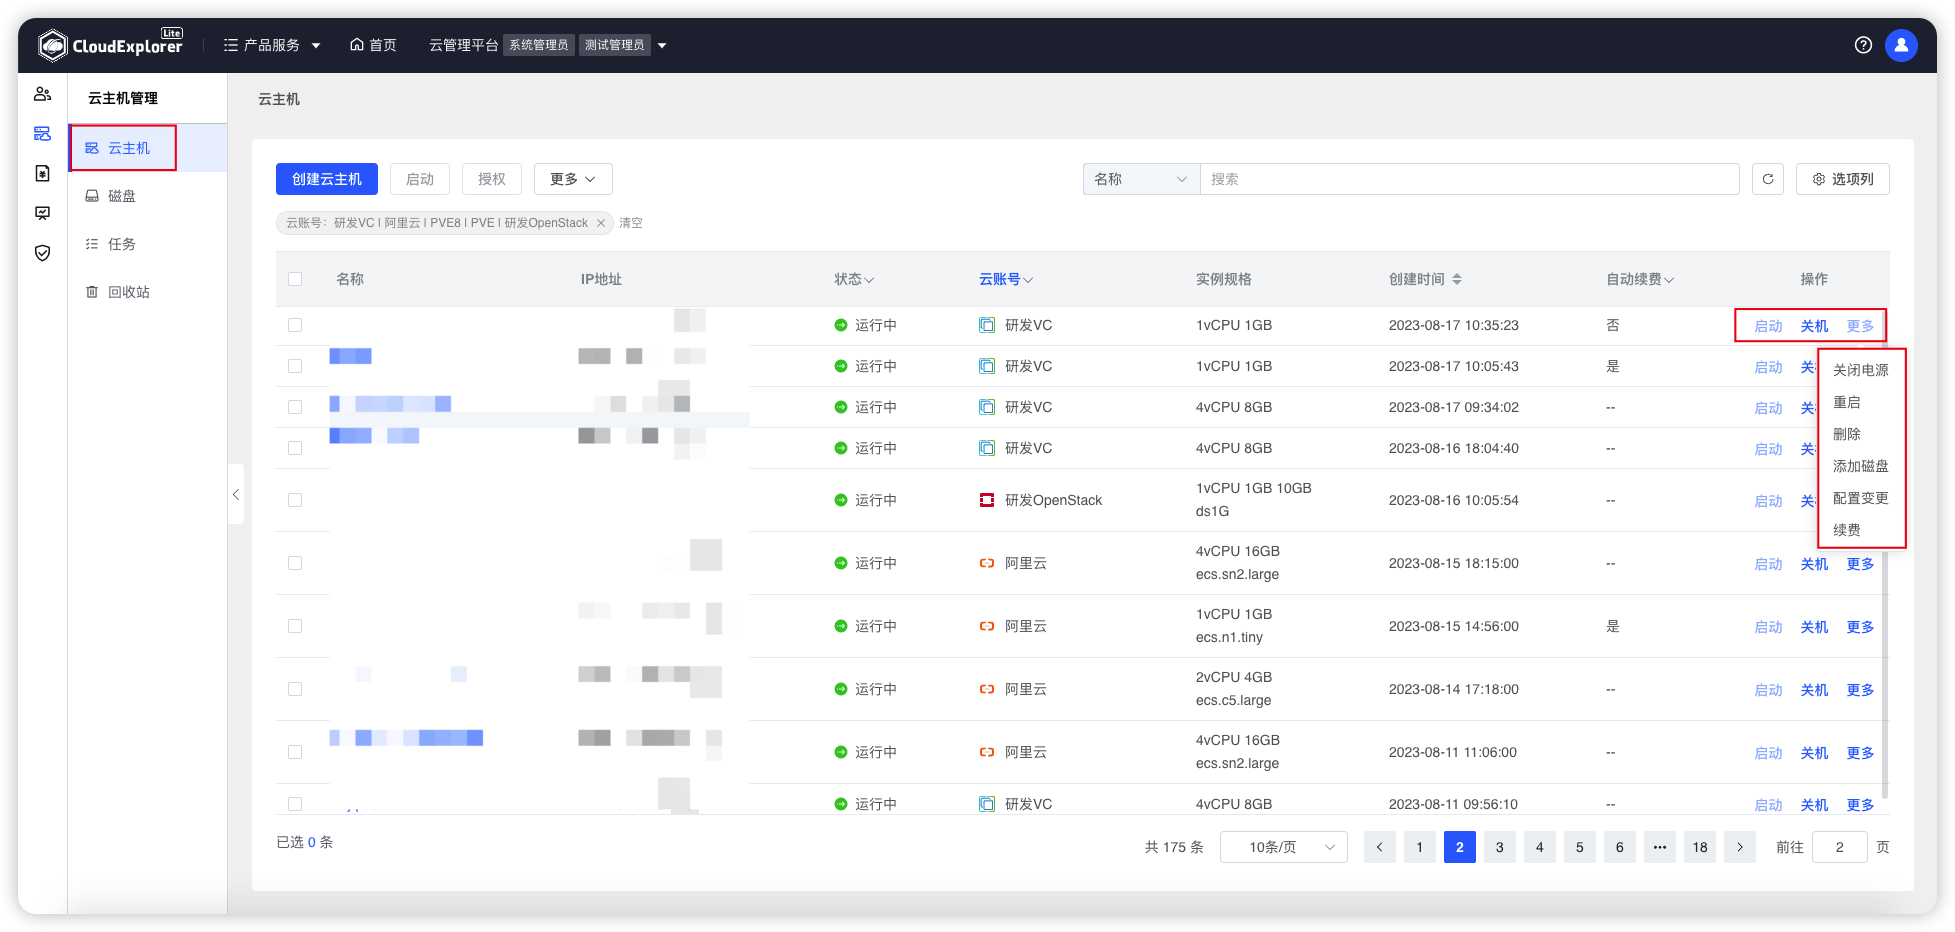Open the 任务 sidebar menu item
The image size is (1955, 932).
[x=148, y=244]
